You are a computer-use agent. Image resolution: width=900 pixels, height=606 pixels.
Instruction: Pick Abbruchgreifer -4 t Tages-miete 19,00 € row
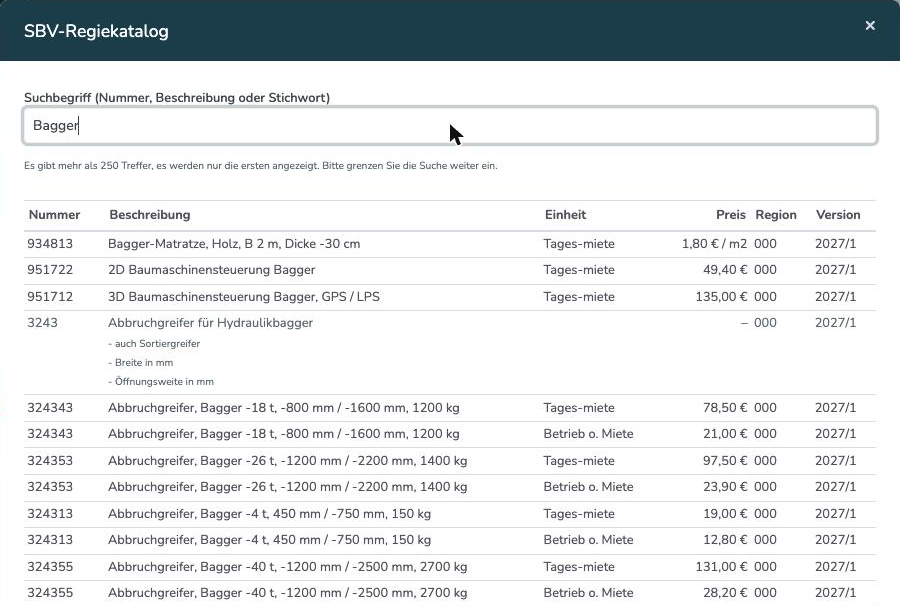tap(450, 514)
